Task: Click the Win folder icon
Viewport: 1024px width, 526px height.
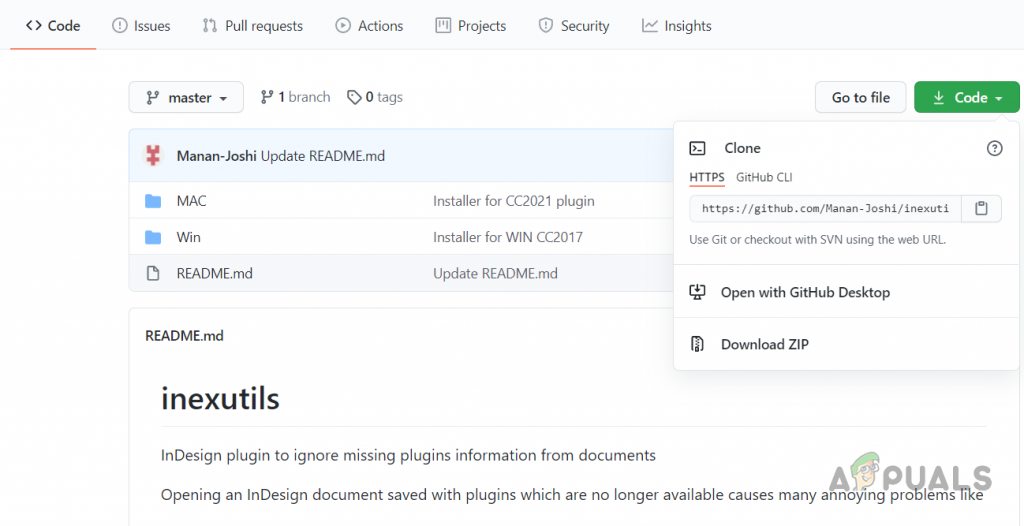Action: [x=153, y=237]
